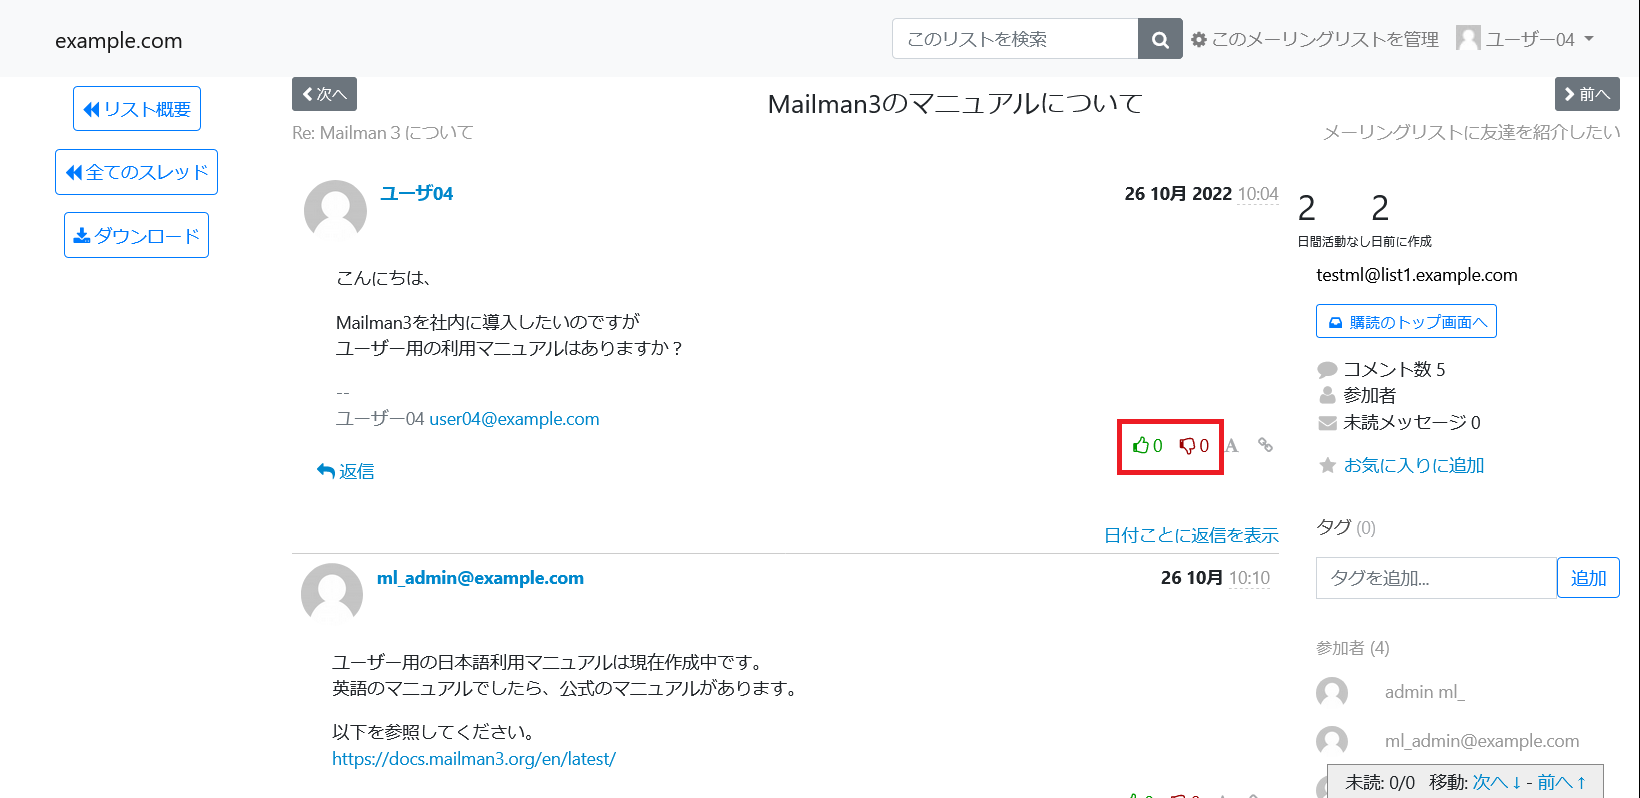This screenshot has height=798, width=1640.
Task: Jump to previous unread with 前へ↑ link
Action: point(1562,782)
